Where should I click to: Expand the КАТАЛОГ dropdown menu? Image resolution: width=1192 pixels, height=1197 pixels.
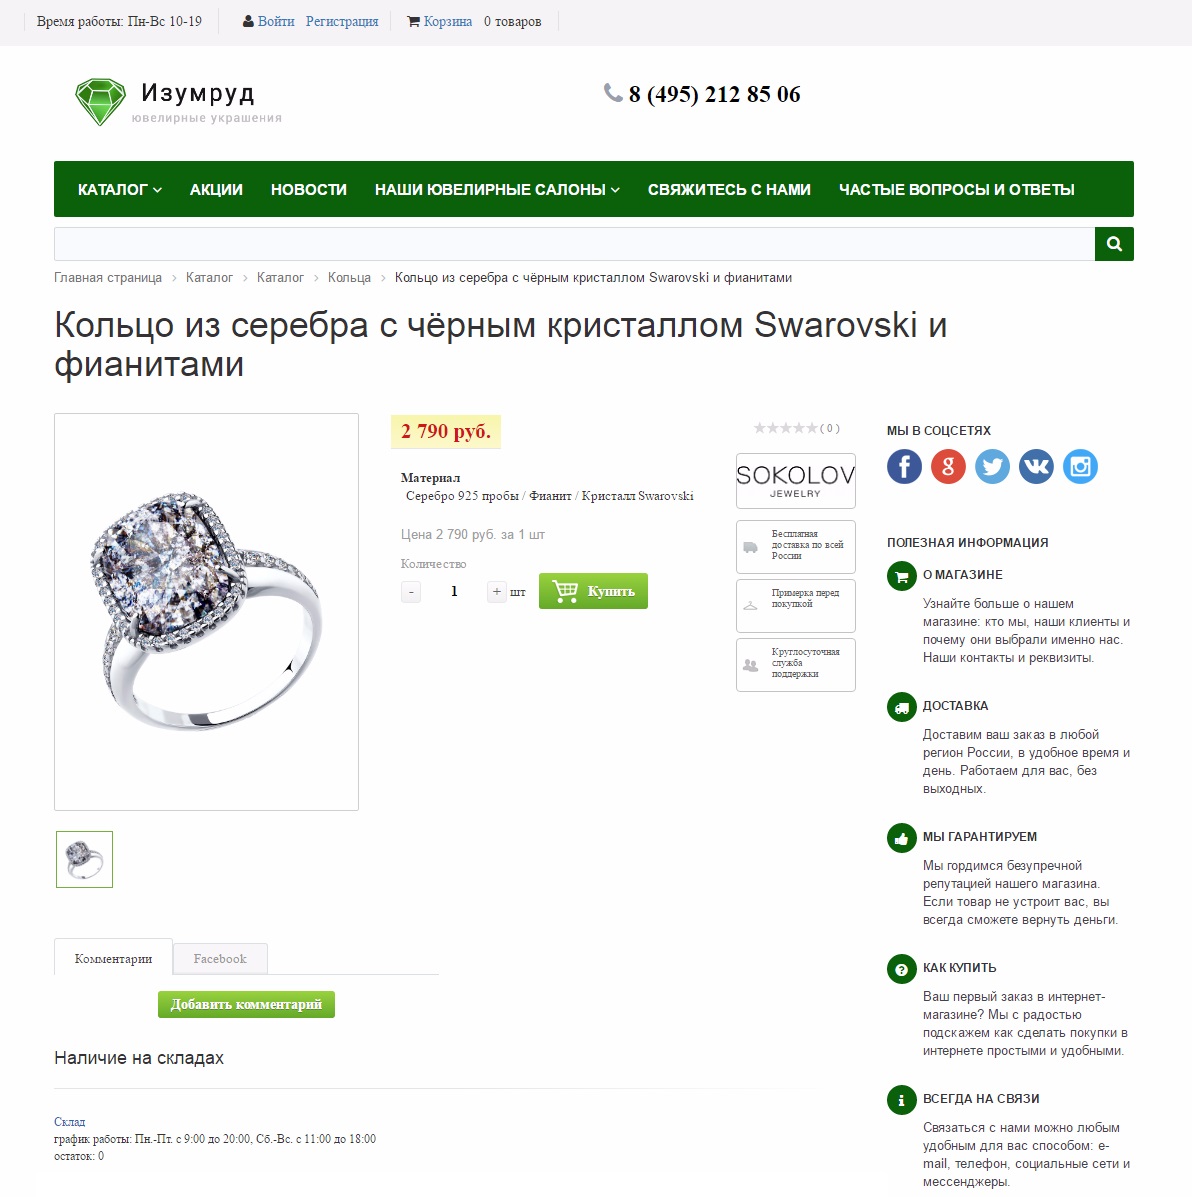point(120,189)
